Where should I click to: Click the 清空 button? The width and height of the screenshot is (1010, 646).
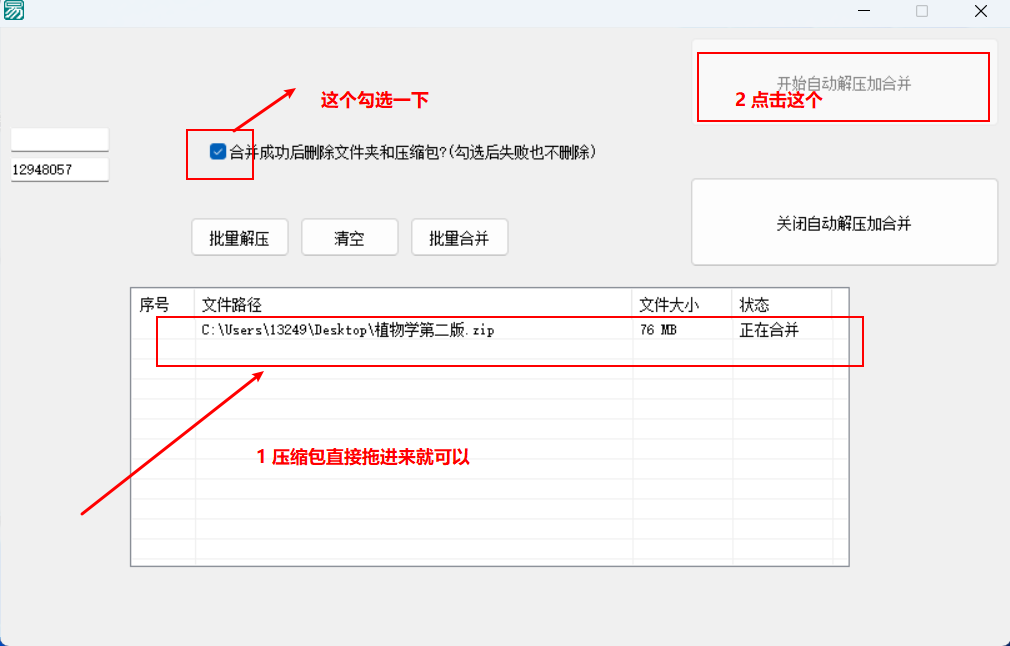coord(349,237)
